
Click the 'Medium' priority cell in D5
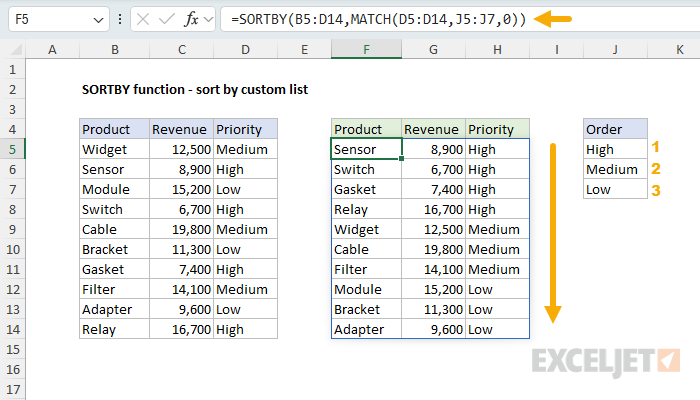[245, 150]
